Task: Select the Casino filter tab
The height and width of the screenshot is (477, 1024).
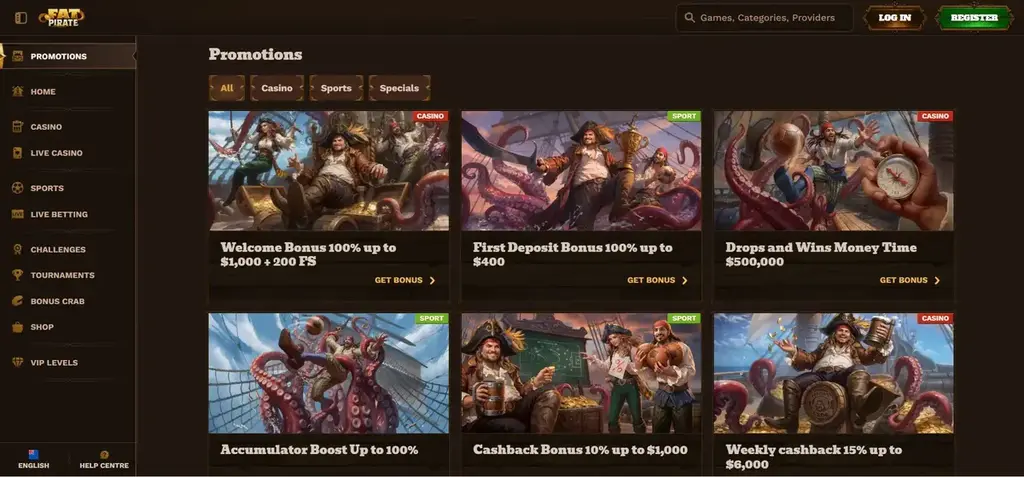Action: pos(277,88)
